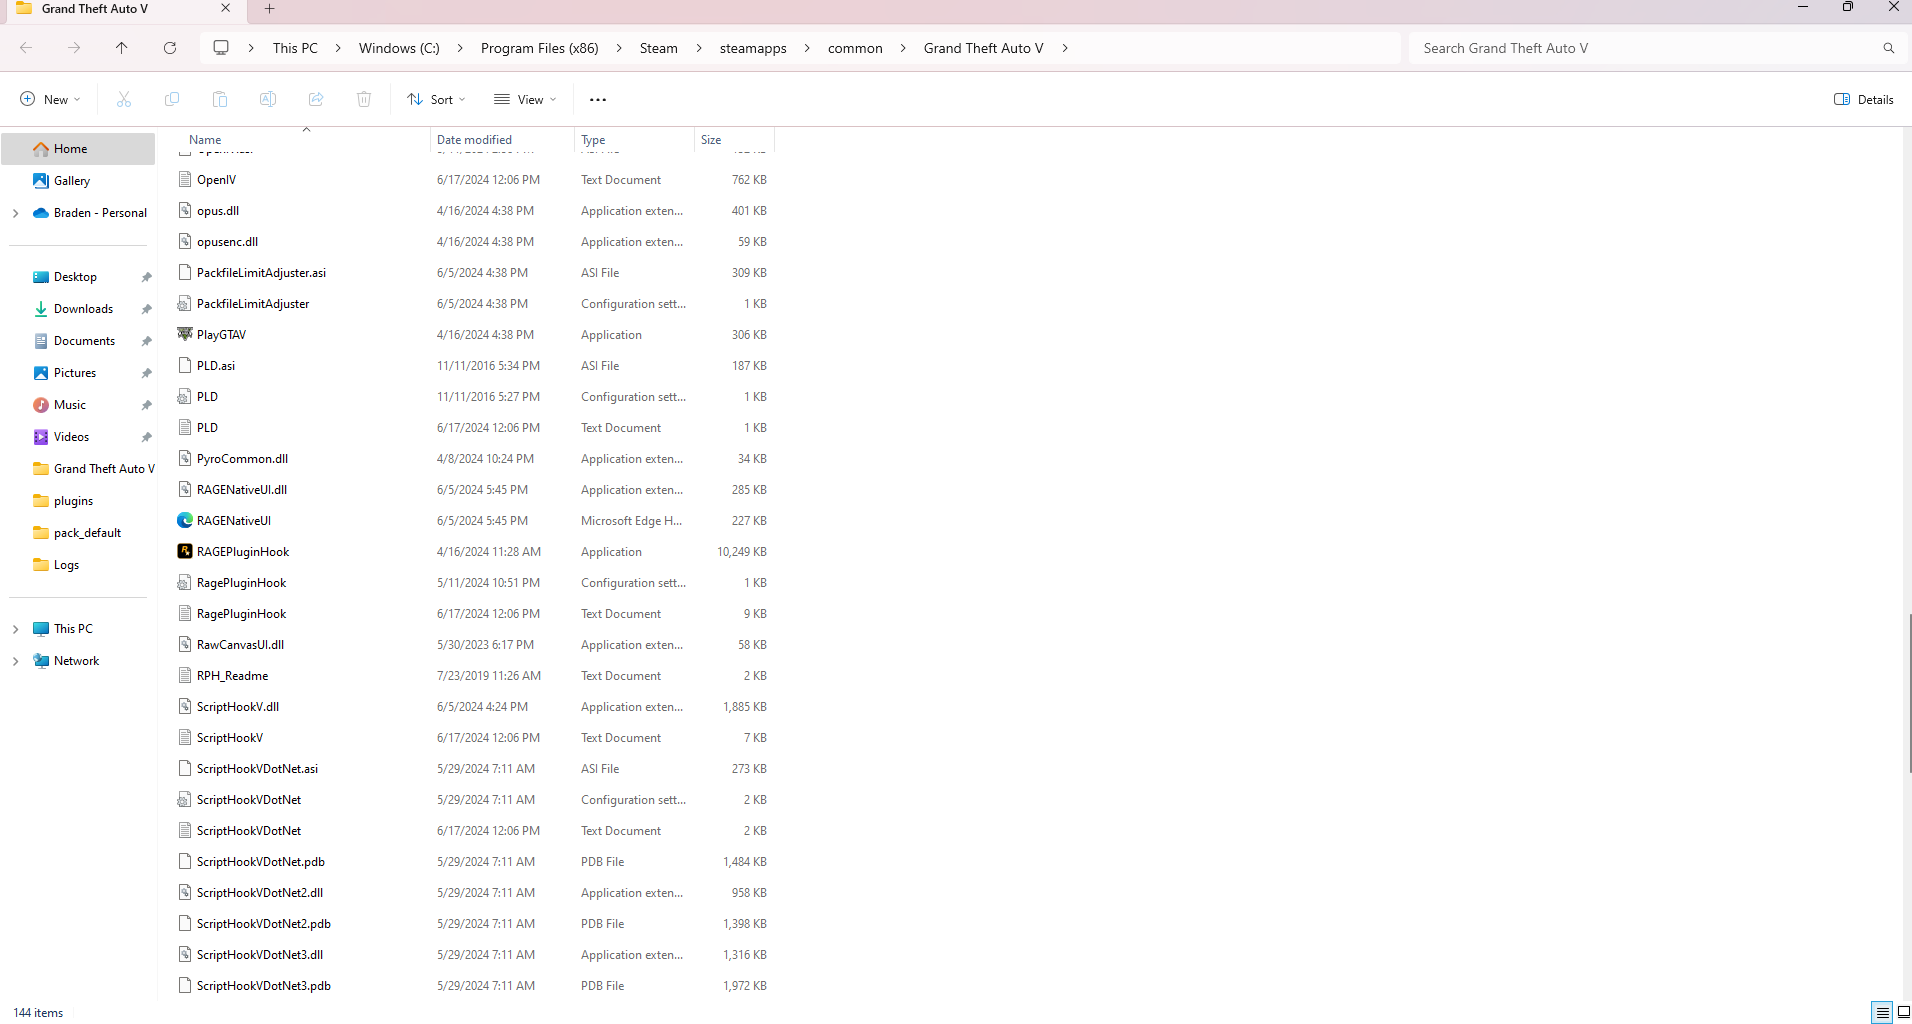Open plugins folder in navigation pane

click(x=73, y=501)
